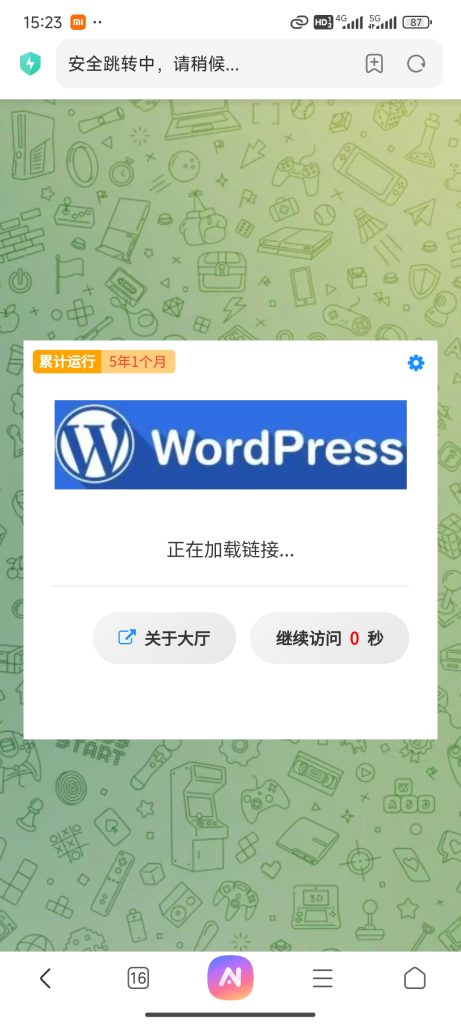Open the 16 tabs switcher

138,978
